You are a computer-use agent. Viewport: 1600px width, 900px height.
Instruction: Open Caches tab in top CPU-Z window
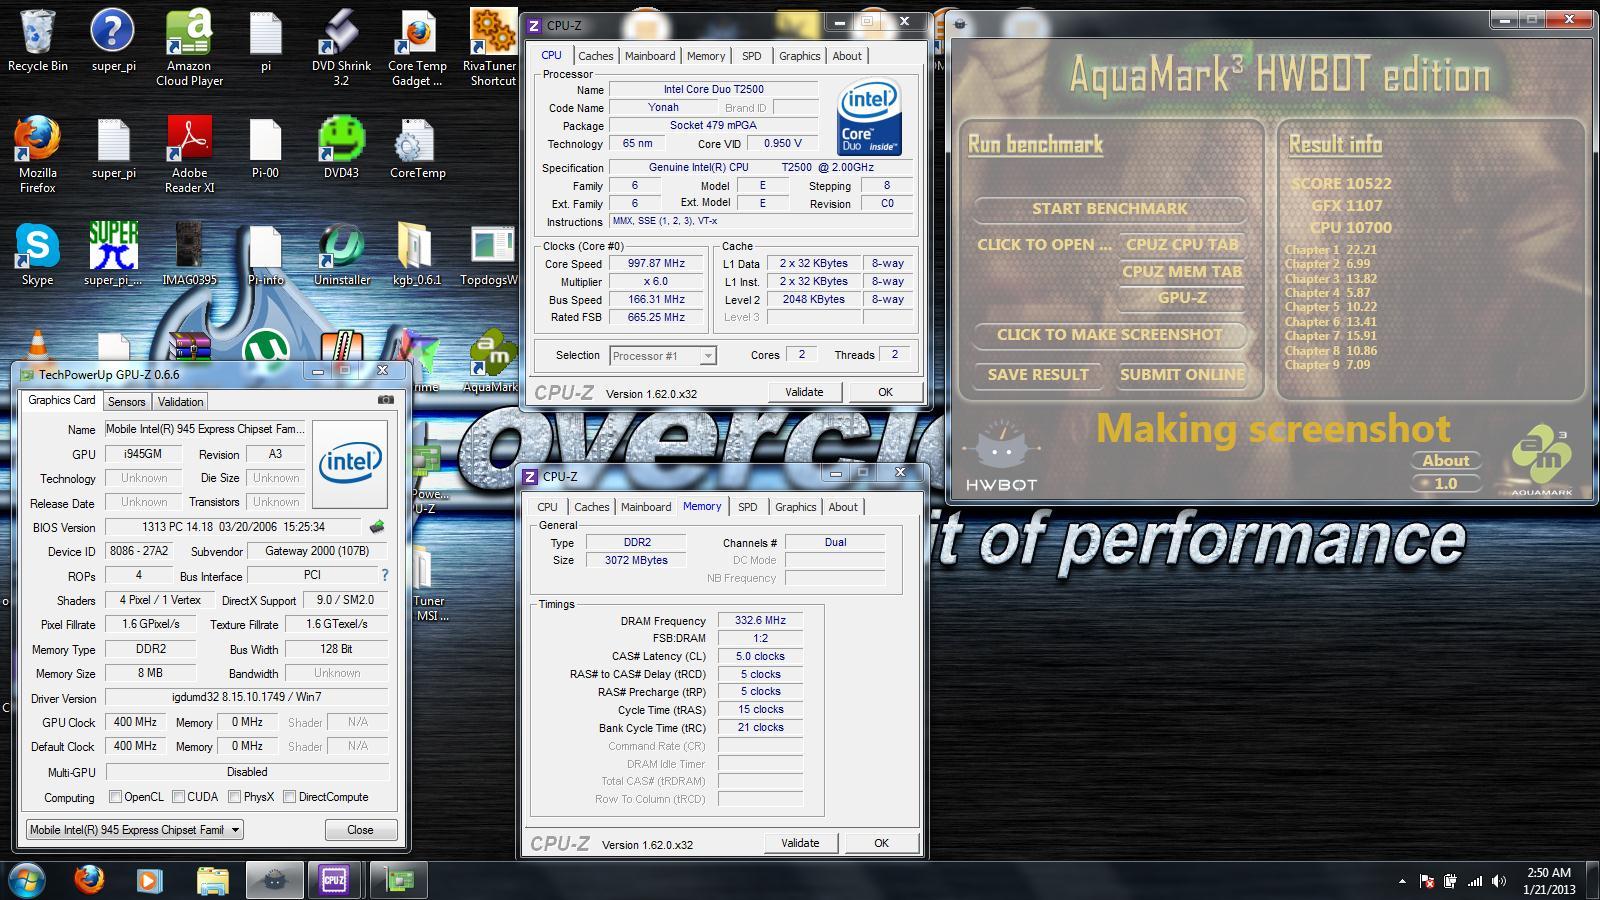596,56
